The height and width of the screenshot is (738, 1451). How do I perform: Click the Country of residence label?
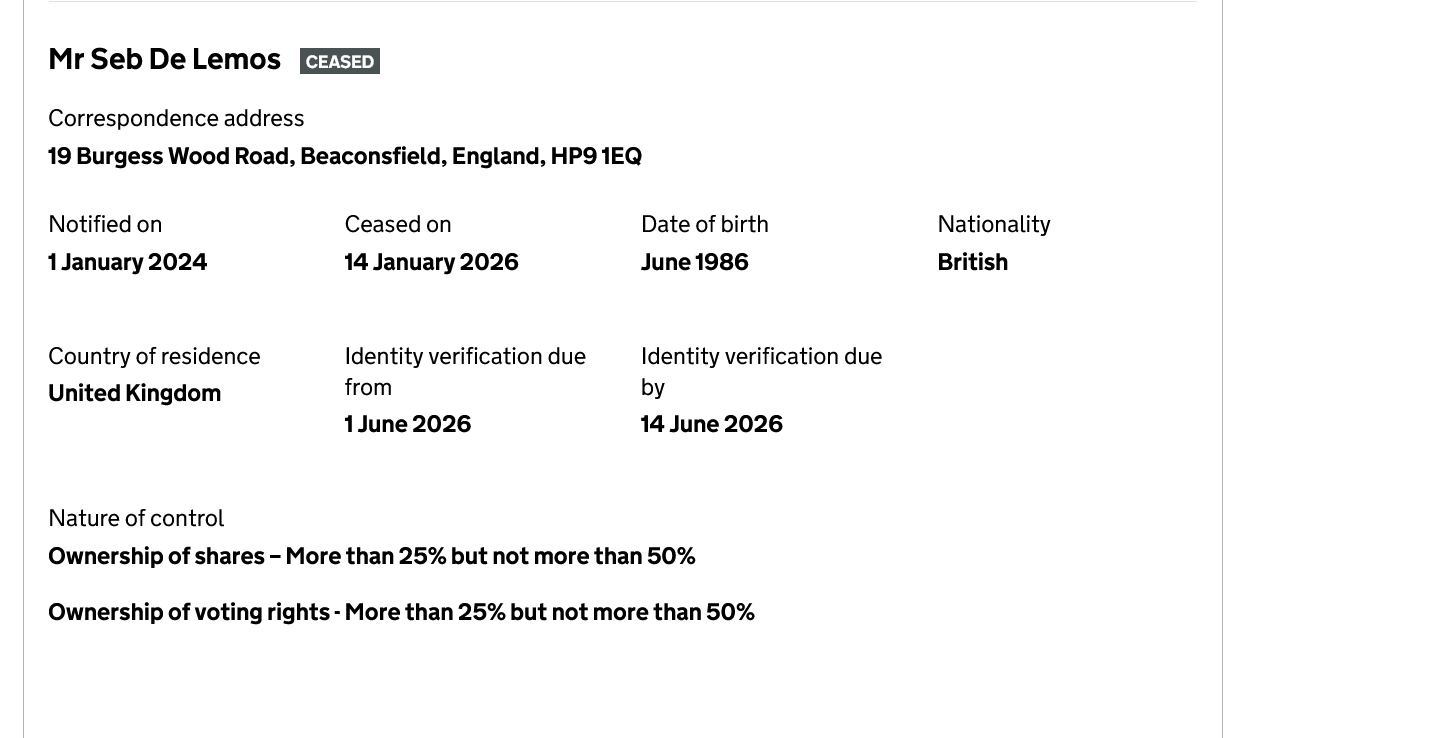(x=154, y=356)
